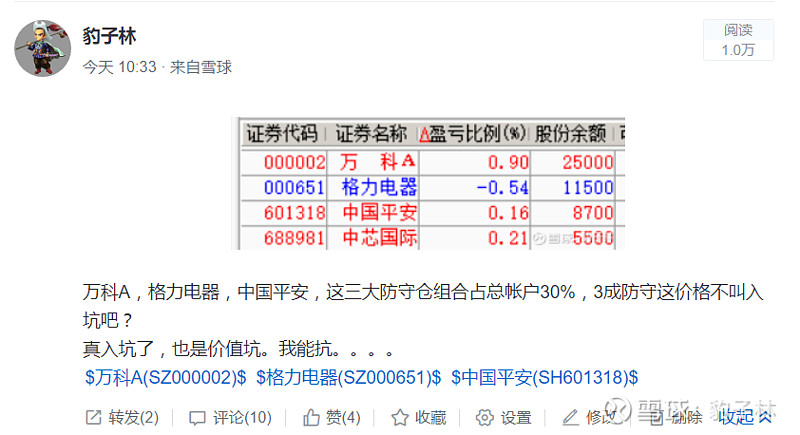Click the star favorite icon
This screenshot has height=435, width=800.
400,418
